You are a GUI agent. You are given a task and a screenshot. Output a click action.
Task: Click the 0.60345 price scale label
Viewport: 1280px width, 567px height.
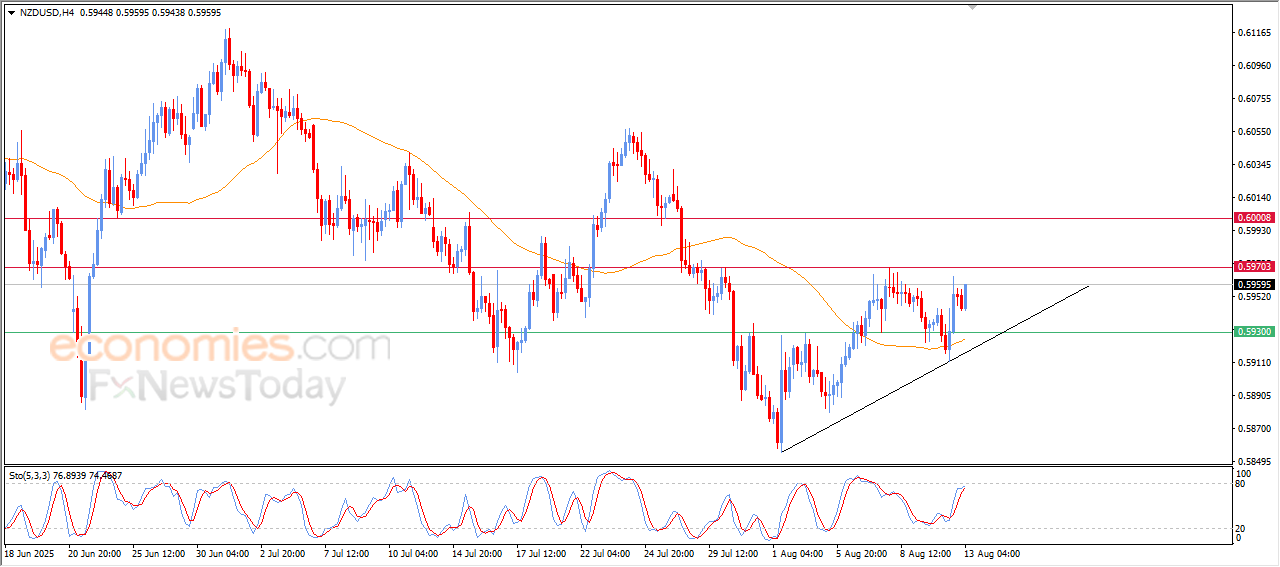coord(1254,165)
